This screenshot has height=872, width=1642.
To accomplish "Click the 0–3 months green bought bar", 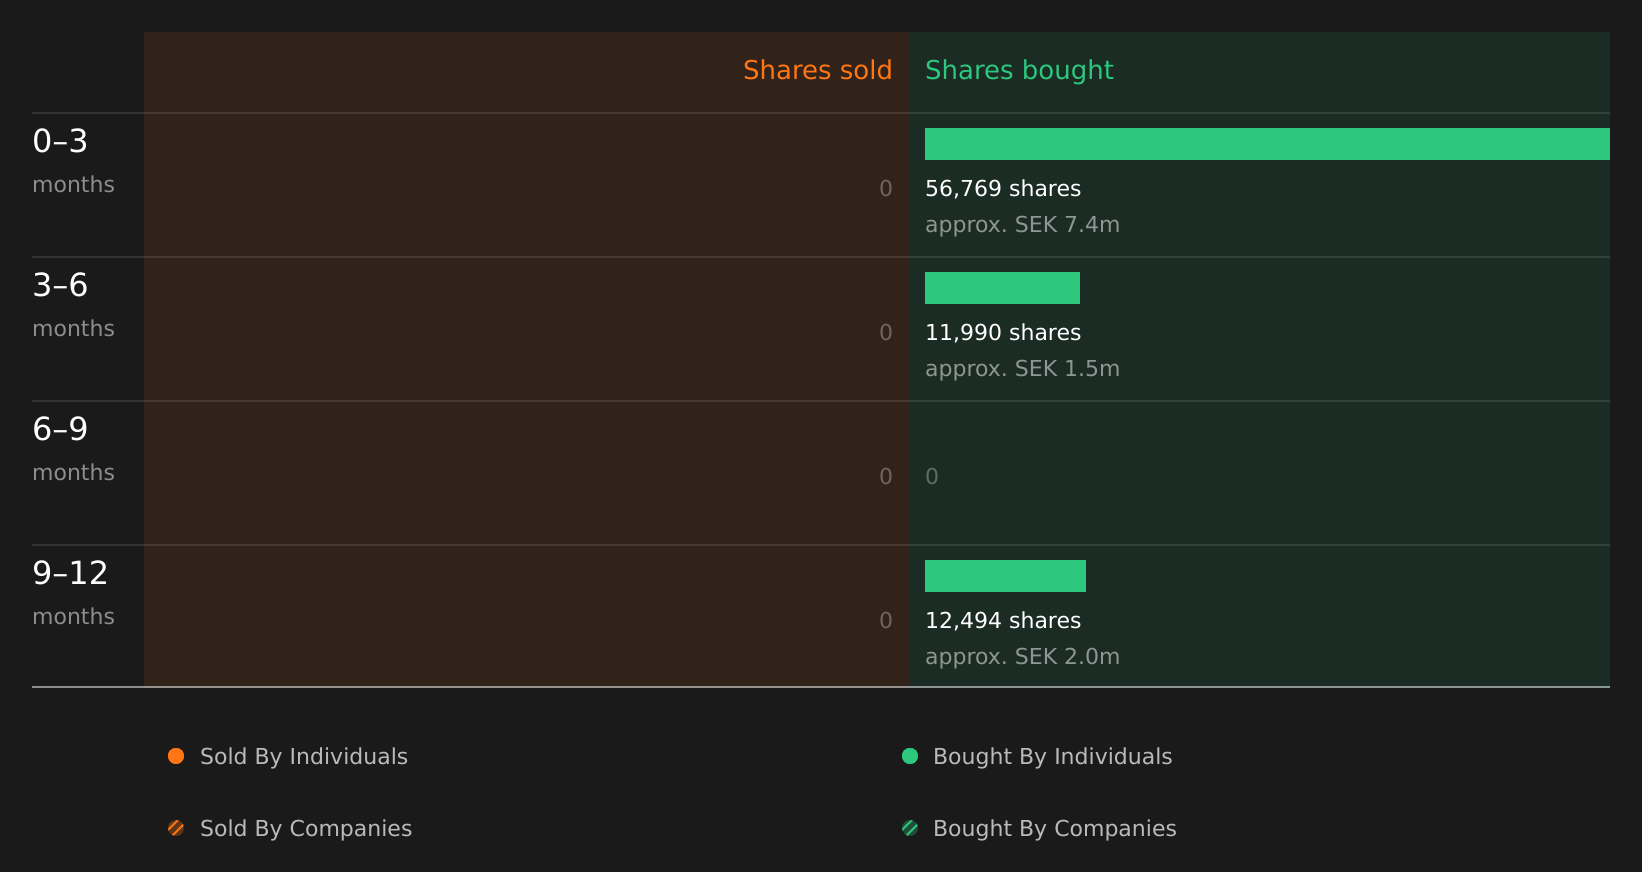I will [1267, 144].
